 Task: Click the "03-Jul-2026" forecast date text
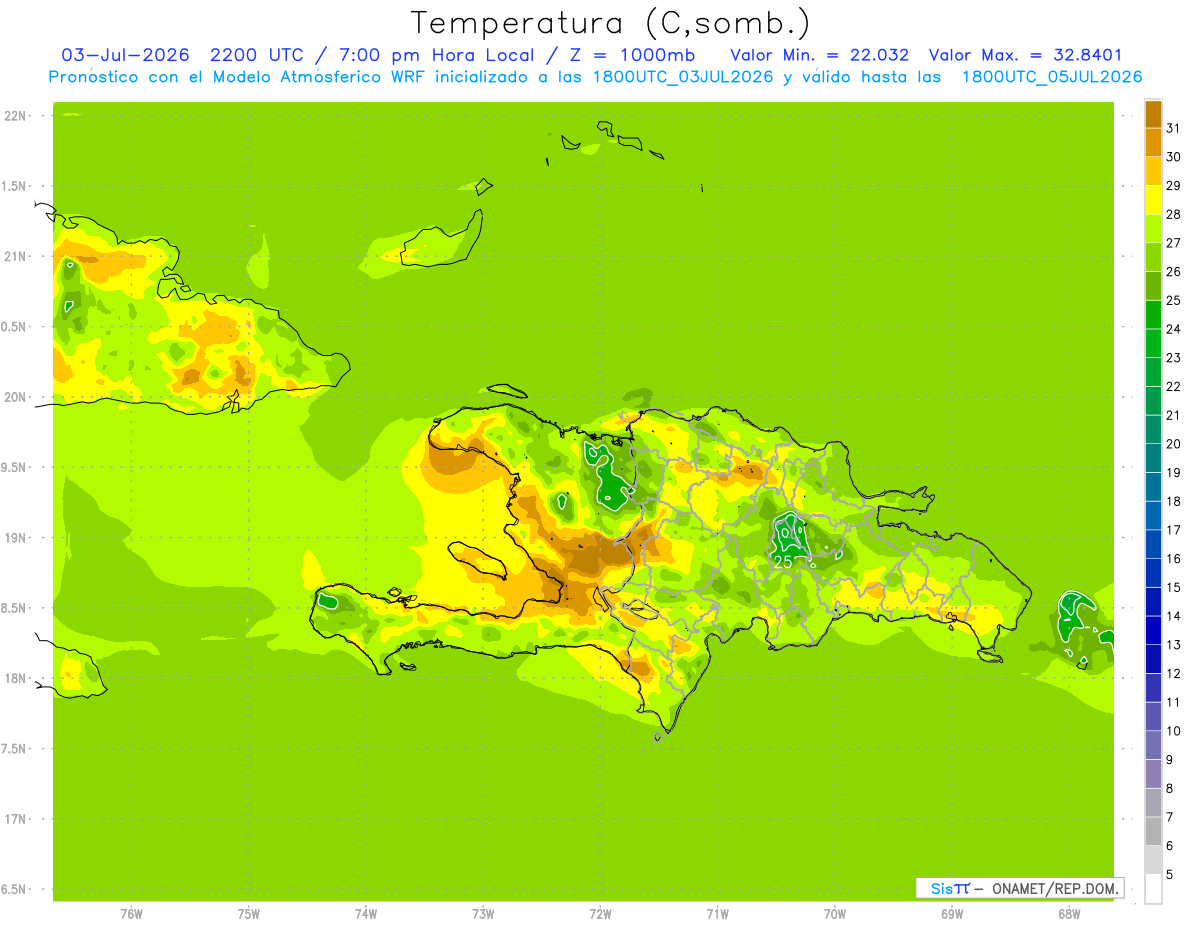click(126, 55)
